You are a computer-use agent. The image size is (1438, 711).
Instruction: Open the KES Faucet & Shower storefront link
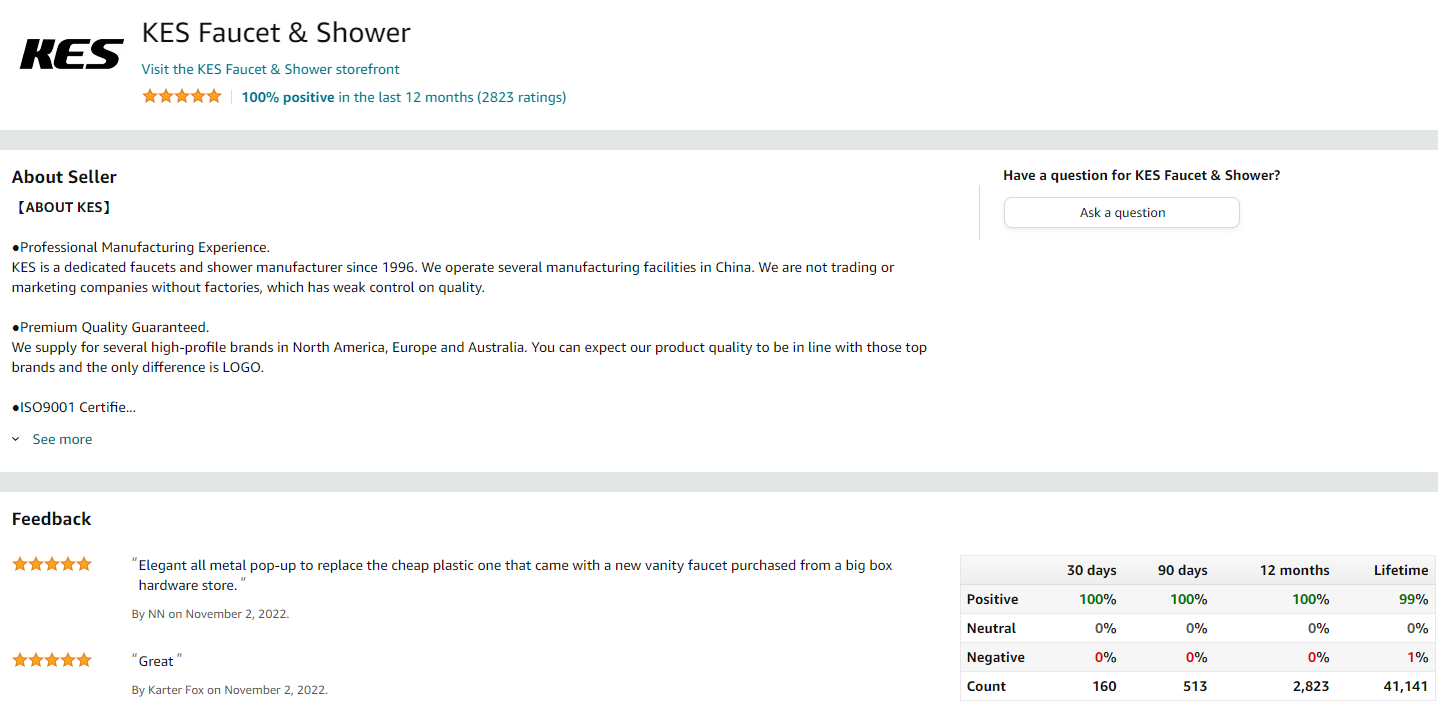(x=270, y=69)
